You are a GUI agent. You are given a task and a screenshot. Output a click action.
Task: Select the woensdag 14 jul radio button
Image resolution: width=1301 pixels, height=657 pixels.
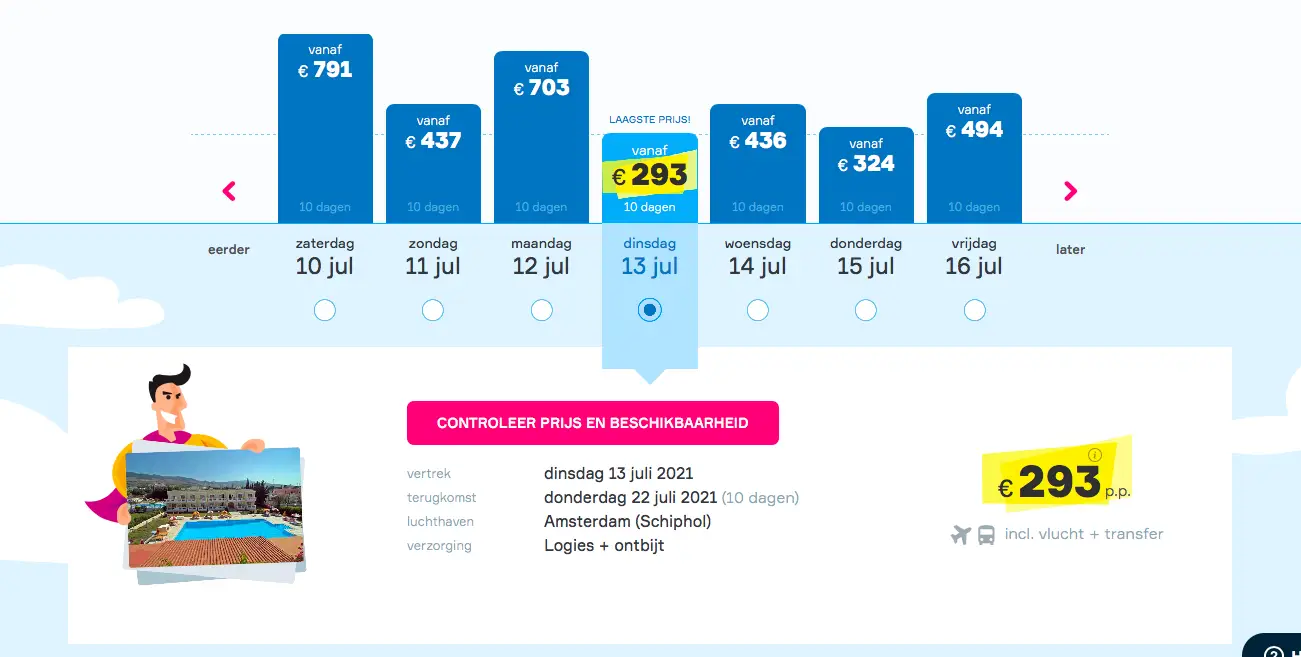pyautogui.click(x=758, y=310)
